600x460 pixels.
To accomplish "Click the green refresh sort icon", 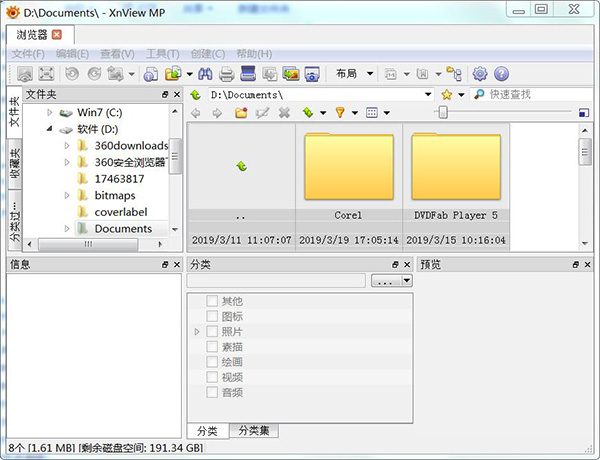I will tap(307, 113).
